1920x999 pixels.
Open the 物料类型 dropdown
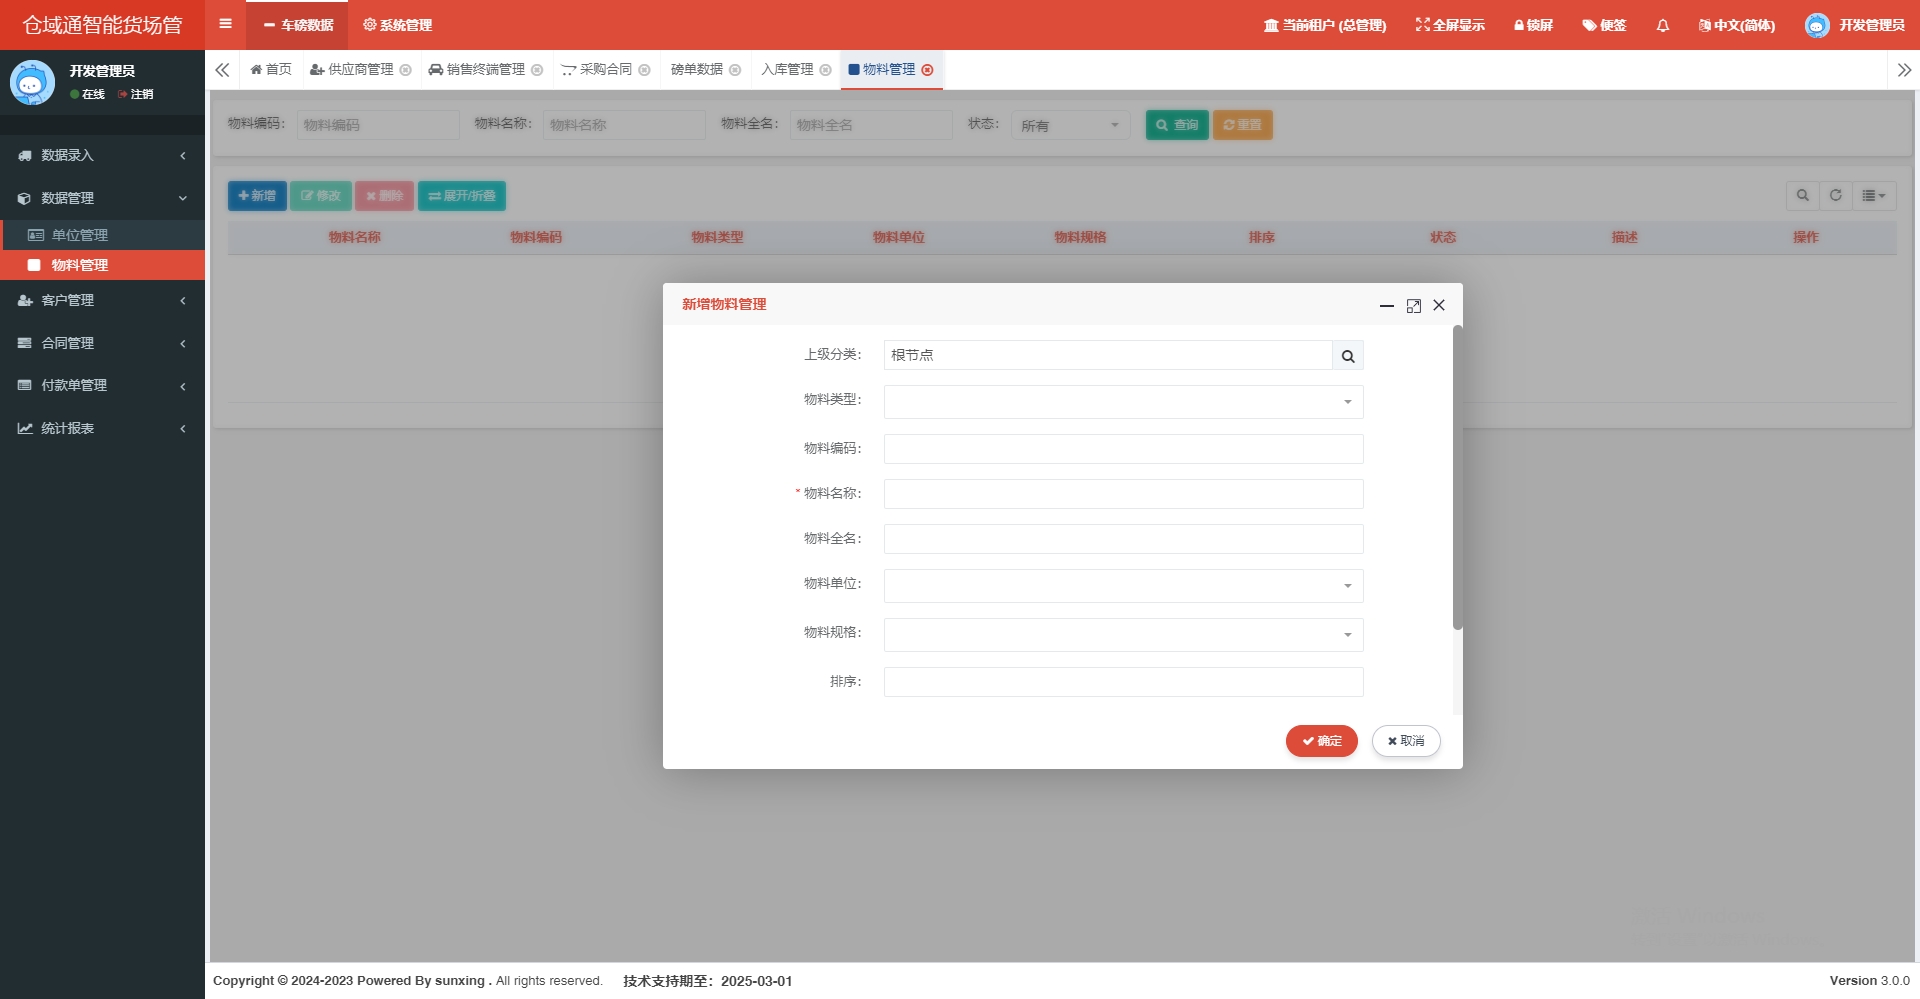click(x=1122, y=402)
